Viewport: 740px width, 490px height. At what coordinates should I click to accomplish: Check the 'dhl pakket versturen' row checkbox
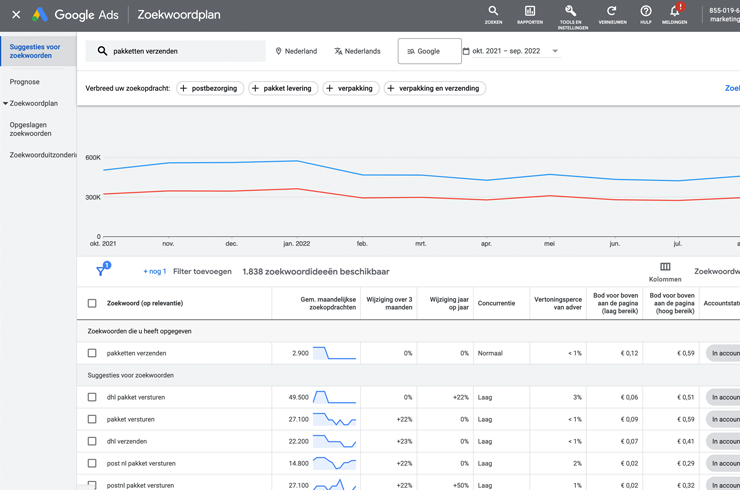pyautogui.click(x=92, y=397)
